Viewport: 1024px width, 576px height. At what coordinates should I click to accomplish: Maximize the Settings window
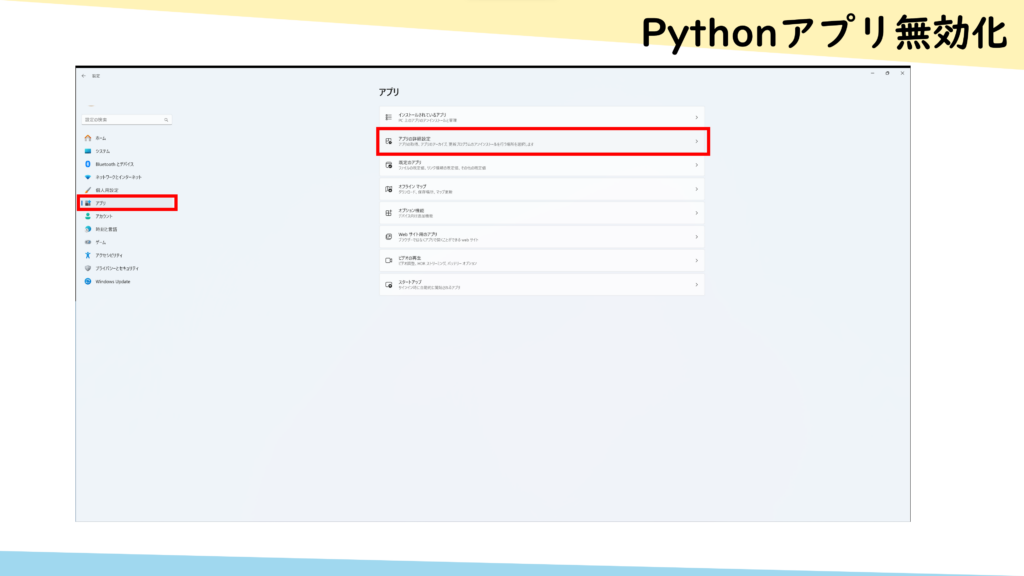tap(888, 73)
